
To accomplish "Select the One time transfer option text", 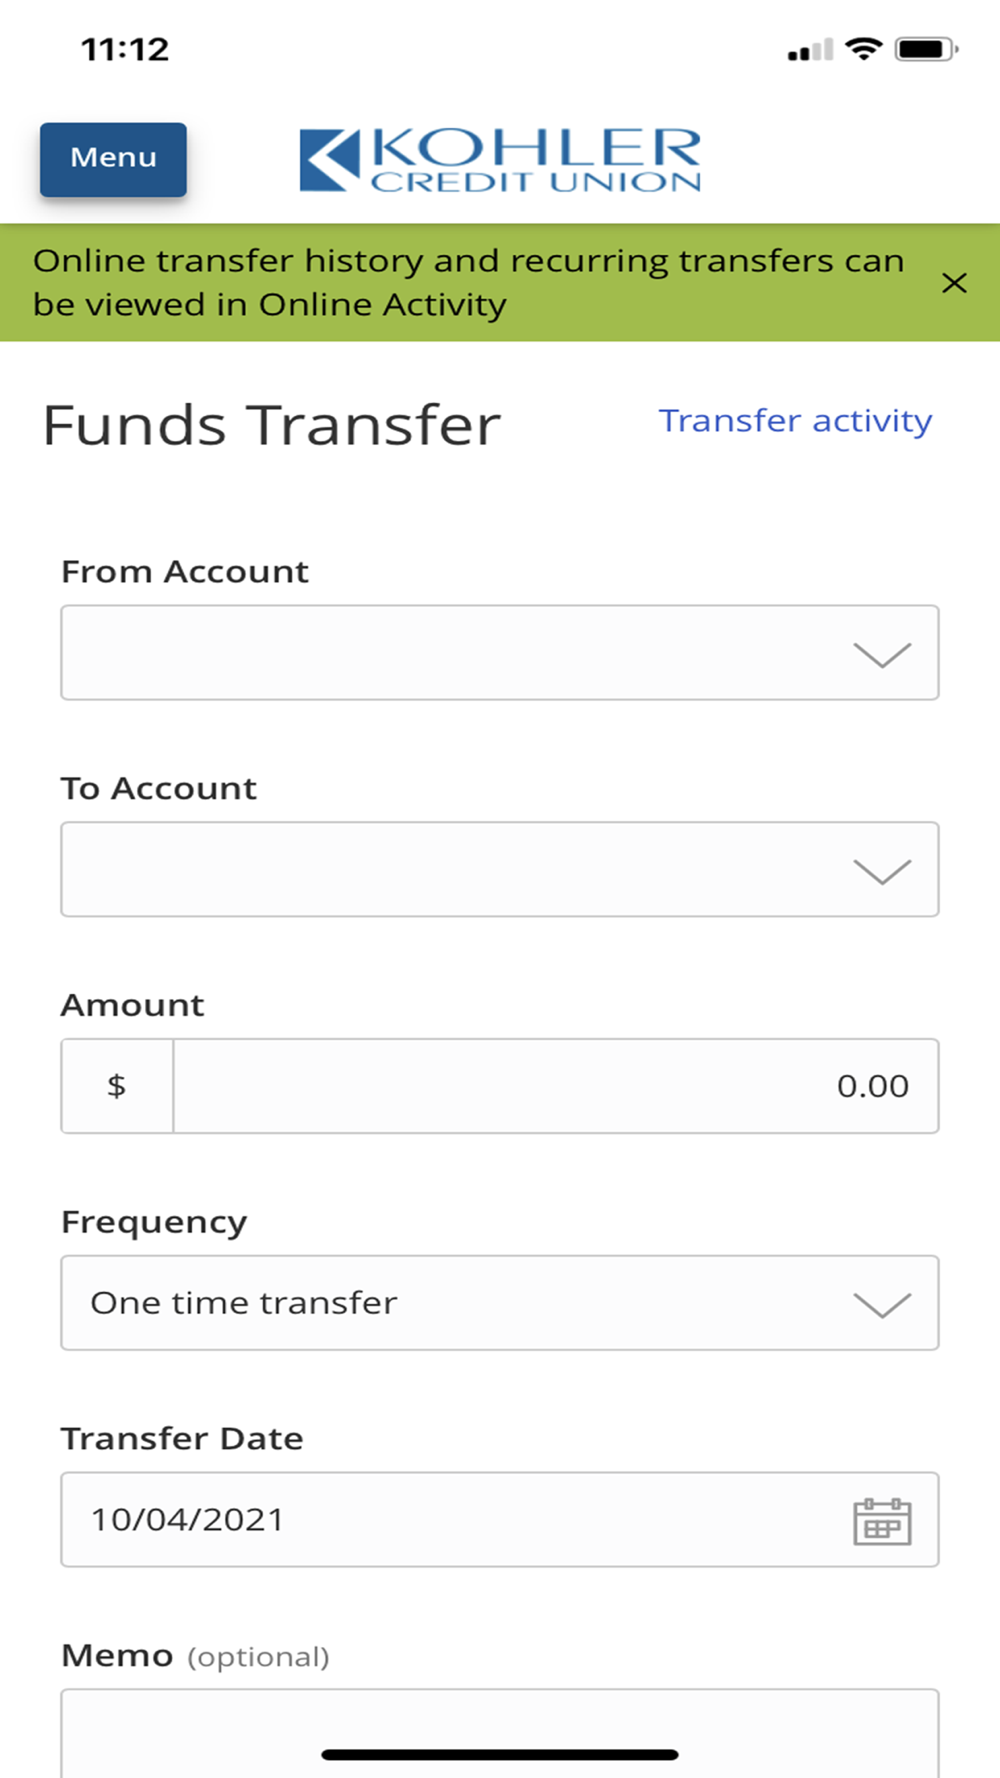I will coord(244,1303).
